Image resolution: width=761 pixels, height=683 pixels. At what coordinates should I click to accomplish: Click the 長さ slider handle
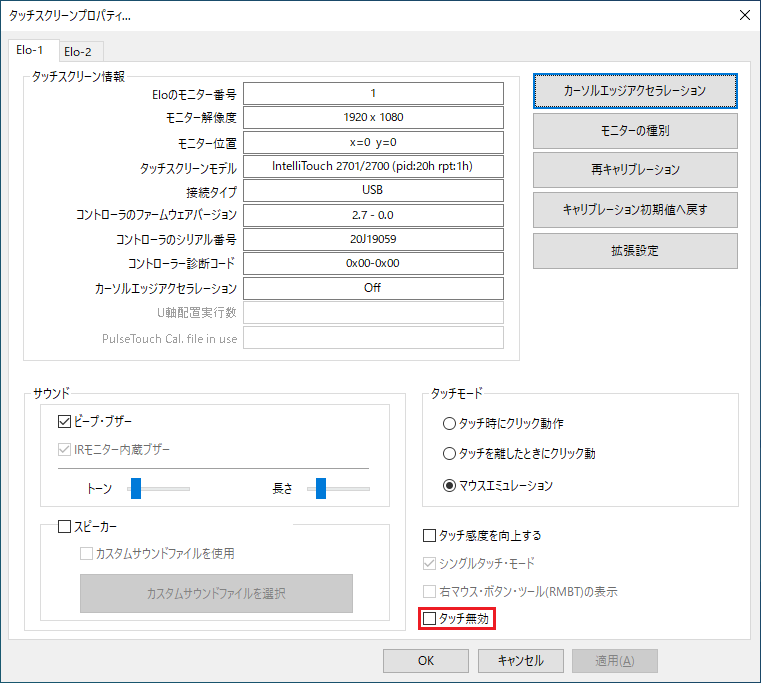(321, 488)
